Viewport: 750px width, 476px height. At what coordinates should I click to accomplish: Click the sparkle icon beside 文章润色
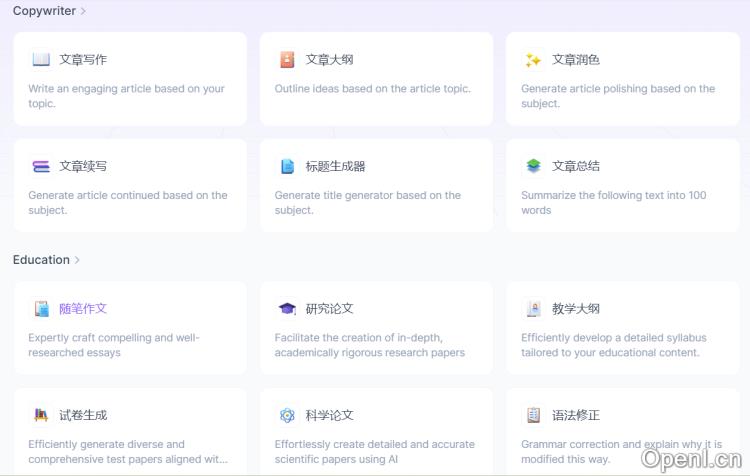534,60
